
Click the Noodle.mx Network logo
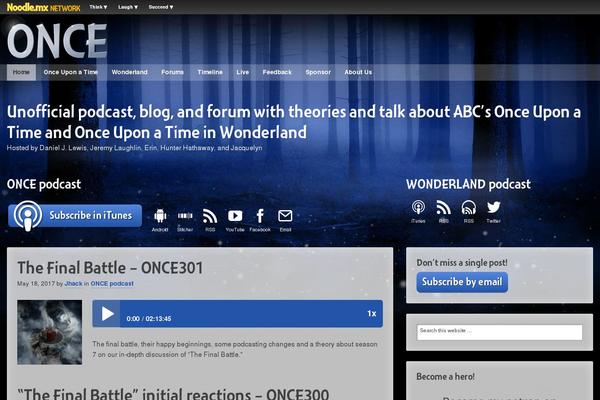tap(43, 7)
